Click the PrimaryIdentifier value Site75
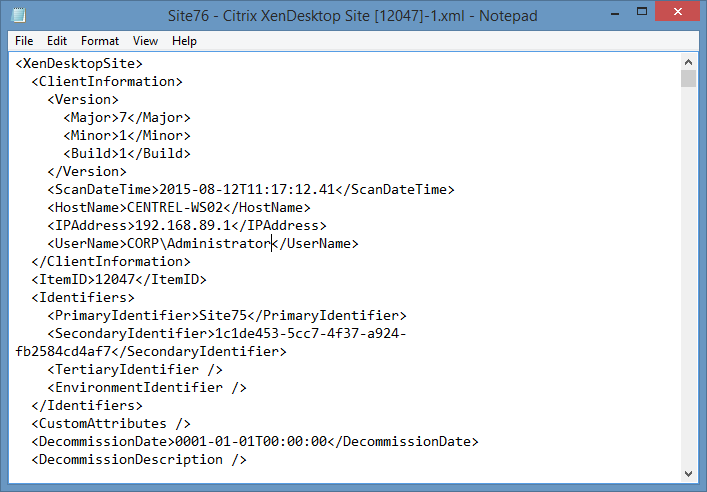Image resolution: width=707 pixels, height=492 pixels. [223, 316]
